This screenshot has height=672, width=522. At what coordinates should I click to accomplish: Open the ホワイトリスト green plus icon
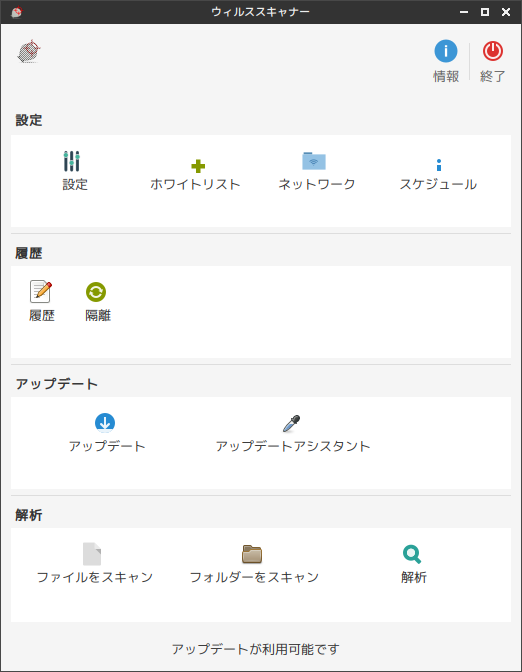(198, 166)
